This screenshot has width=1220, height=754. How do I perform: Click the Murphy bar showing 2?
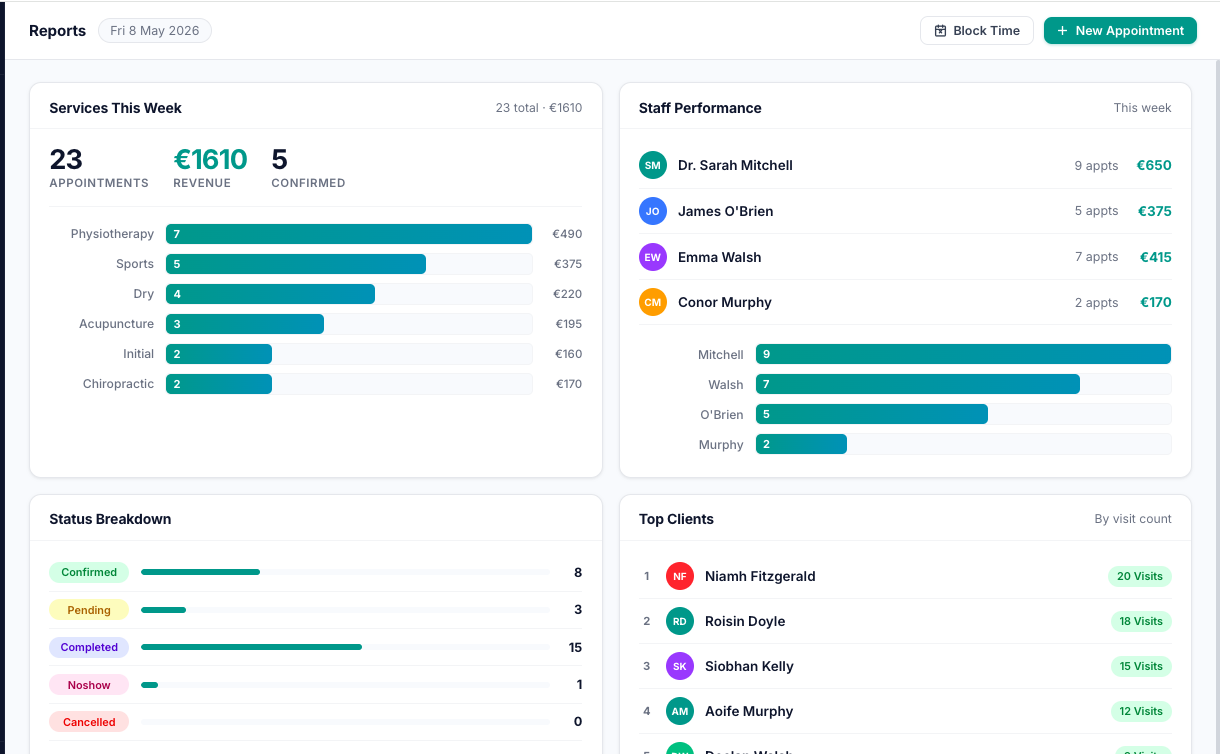point(801,444)
